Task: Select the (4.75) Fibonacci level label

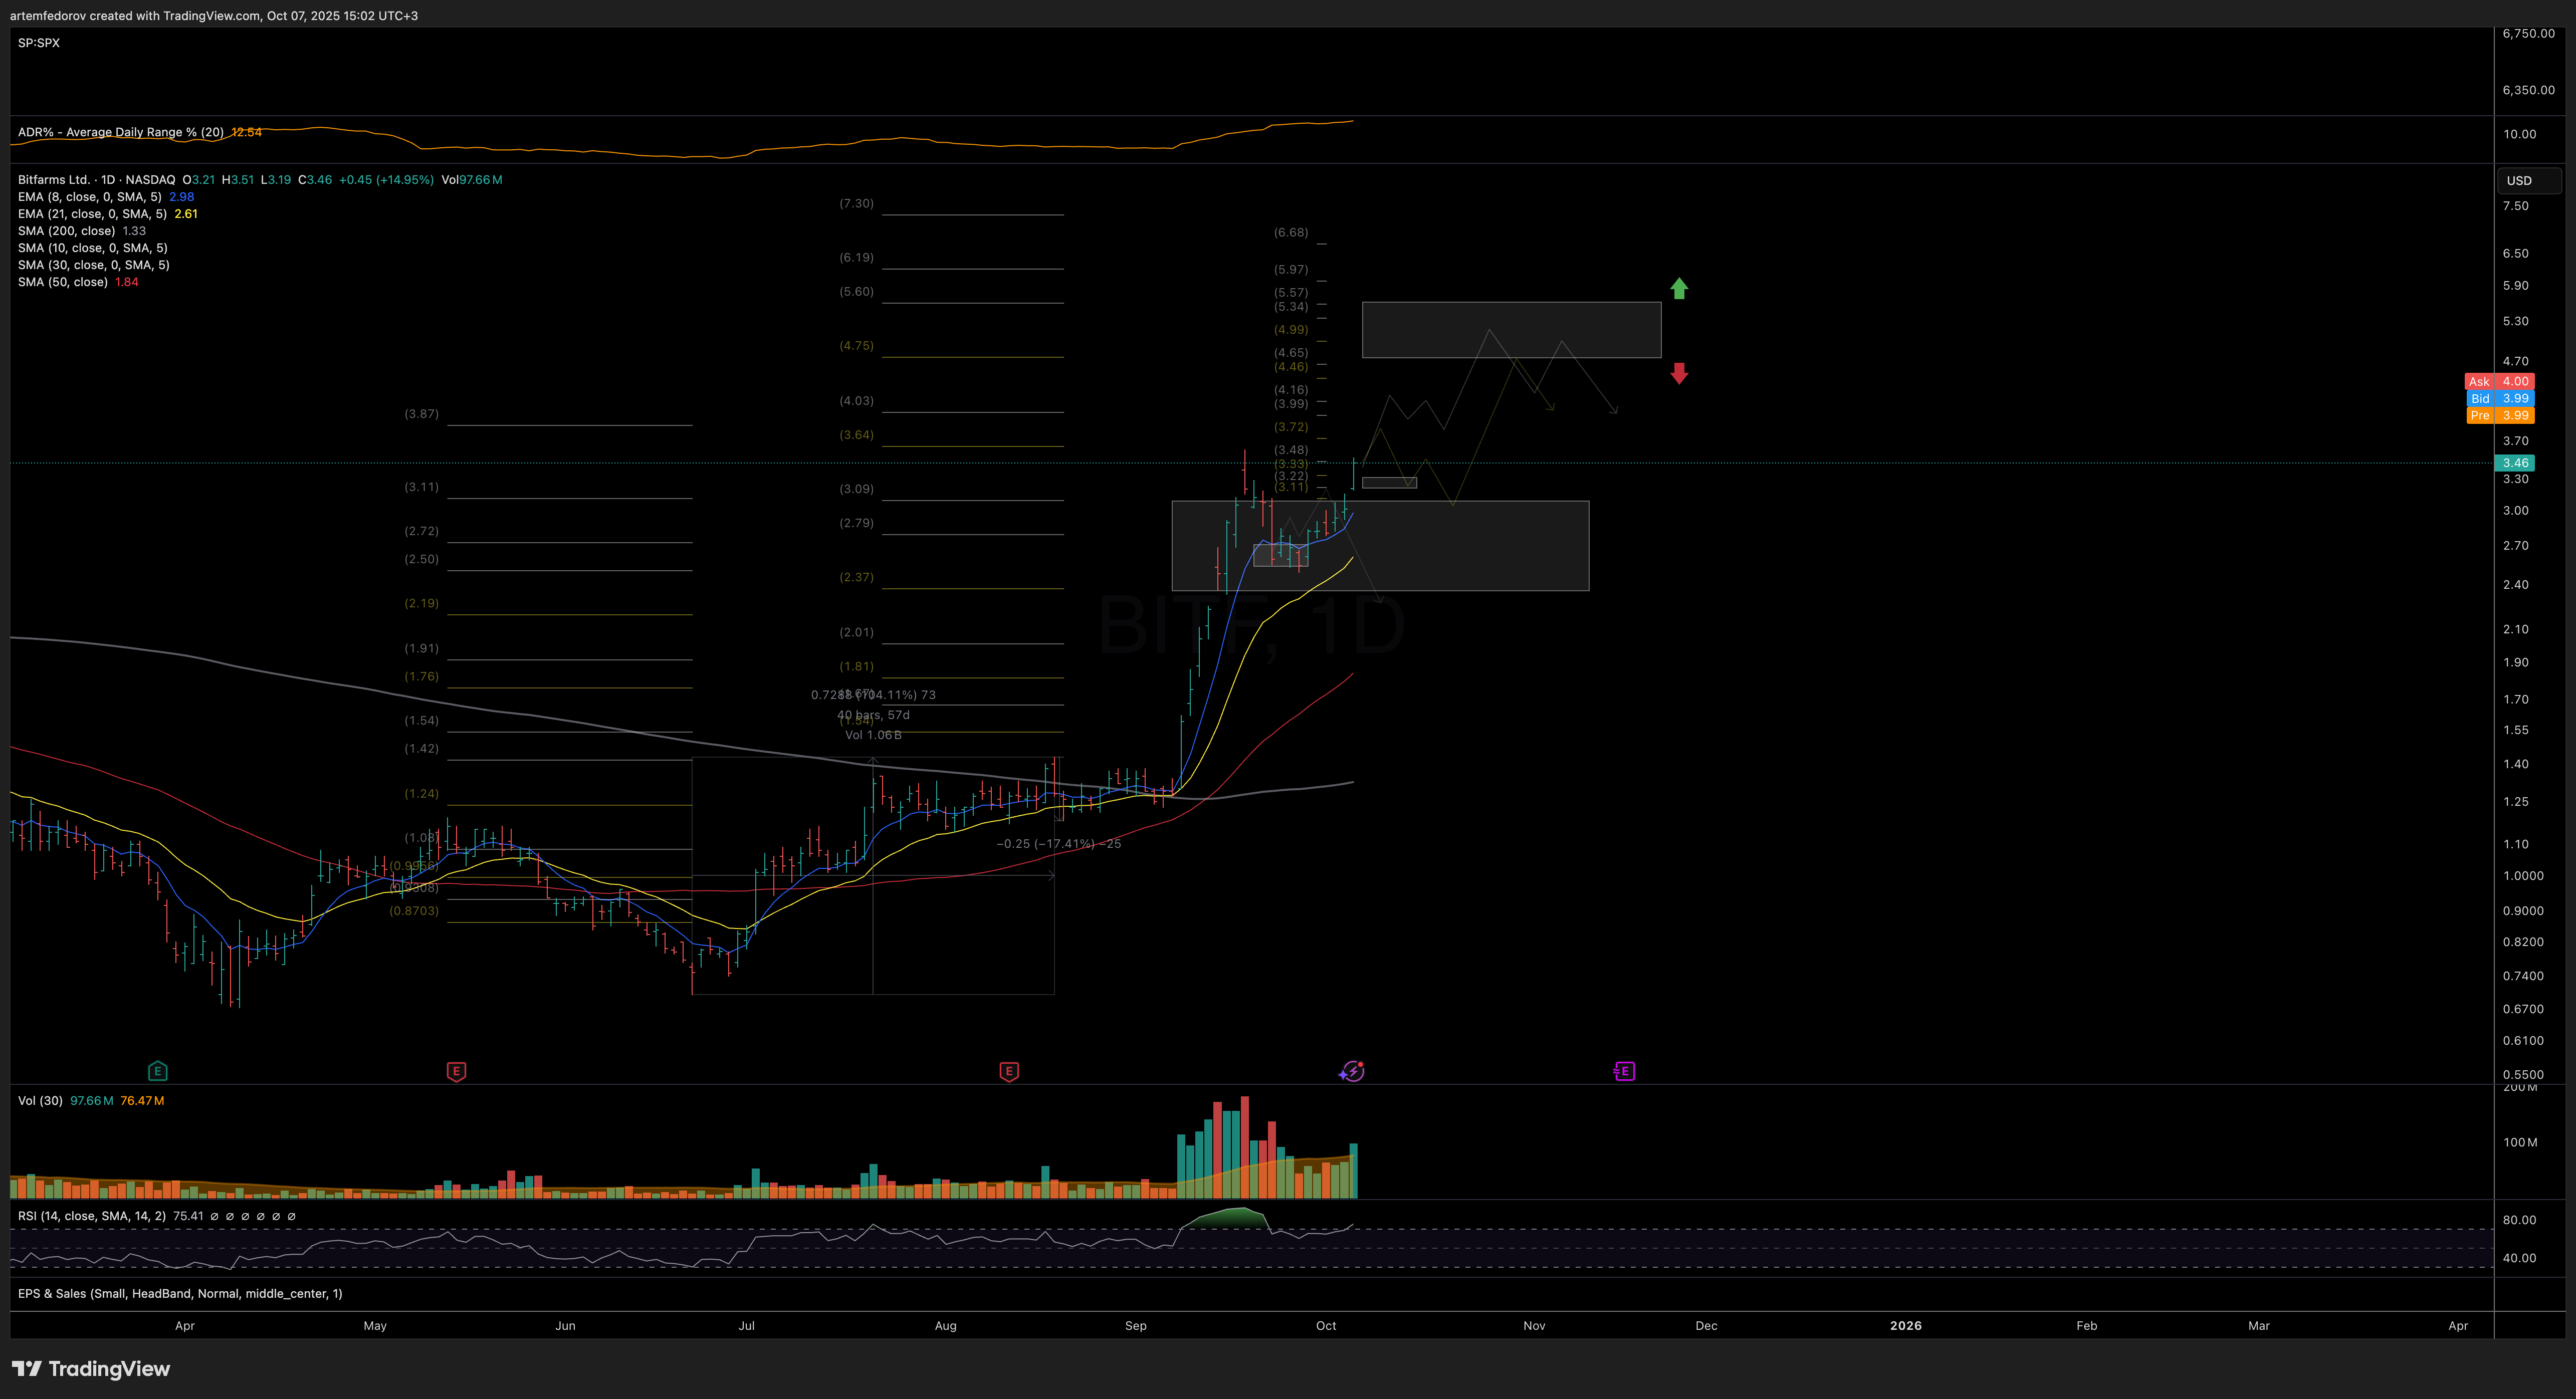Action: point(856,345)
